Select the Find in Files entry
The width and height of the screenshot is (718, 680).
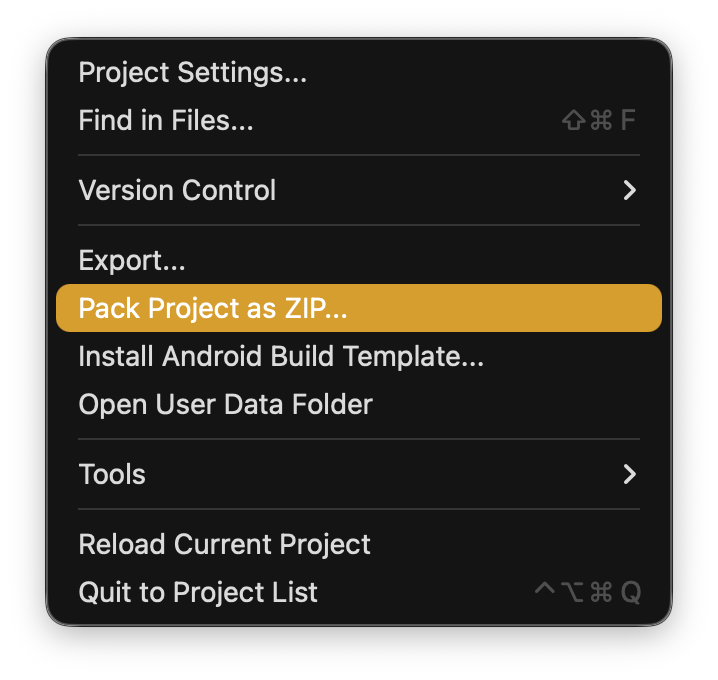pyautogui.click(x=165, y=121)
